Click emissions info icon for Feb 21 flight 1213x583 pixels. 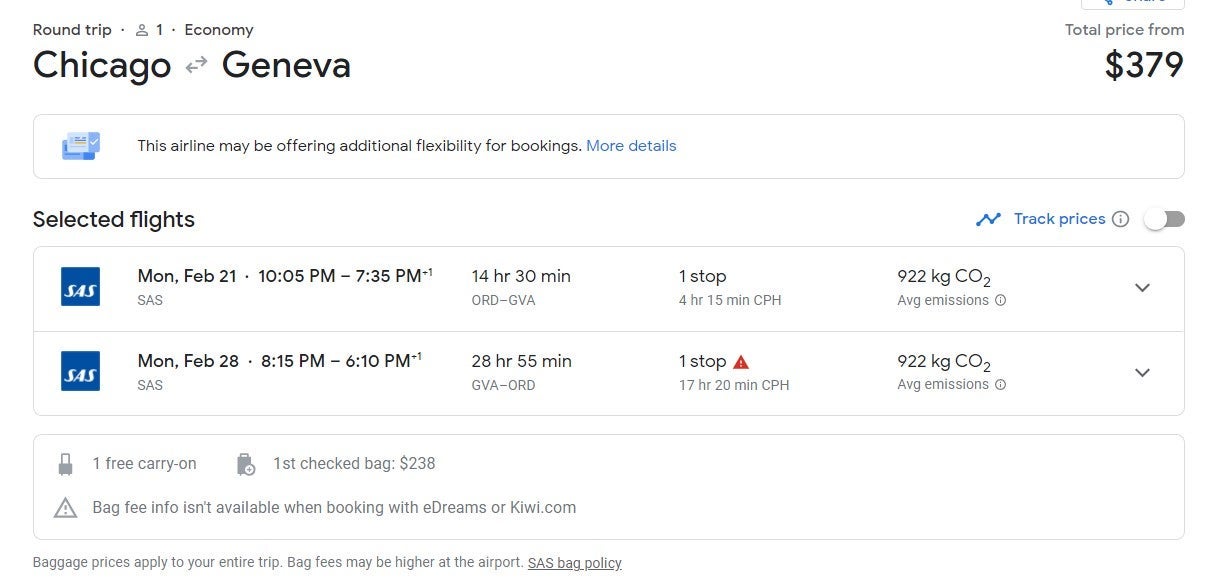point(1000,300)
